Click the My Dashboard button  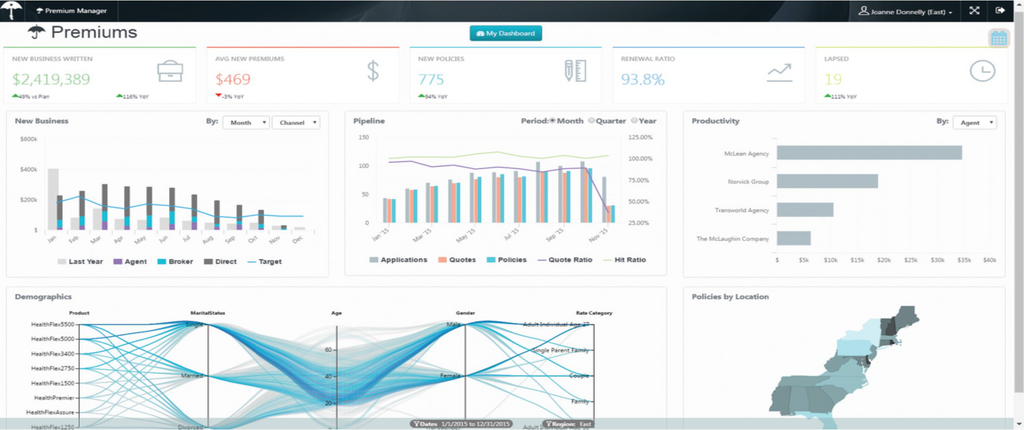click(506, 34)
